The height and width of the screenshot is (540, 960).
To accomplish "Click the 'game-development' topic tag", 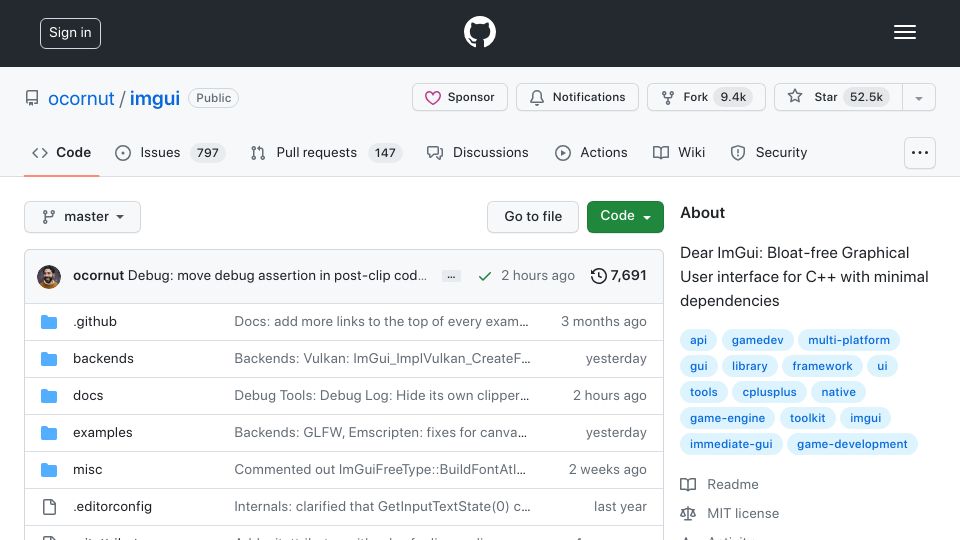I will pos(852,444).
